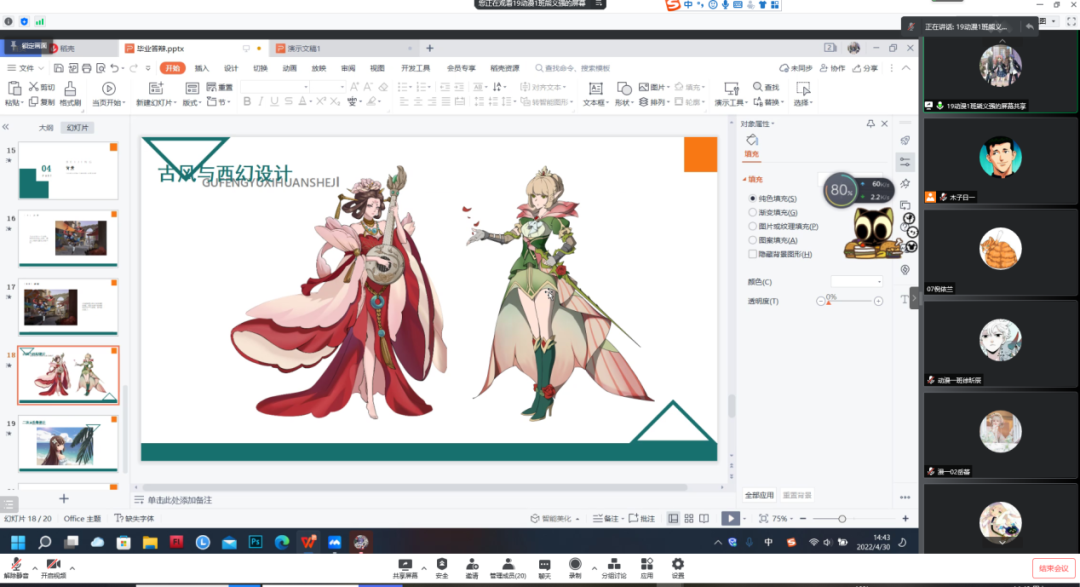Collapse the slide panel with double chevron
Screen dimensions: 1080x587
tap(6, 127)
